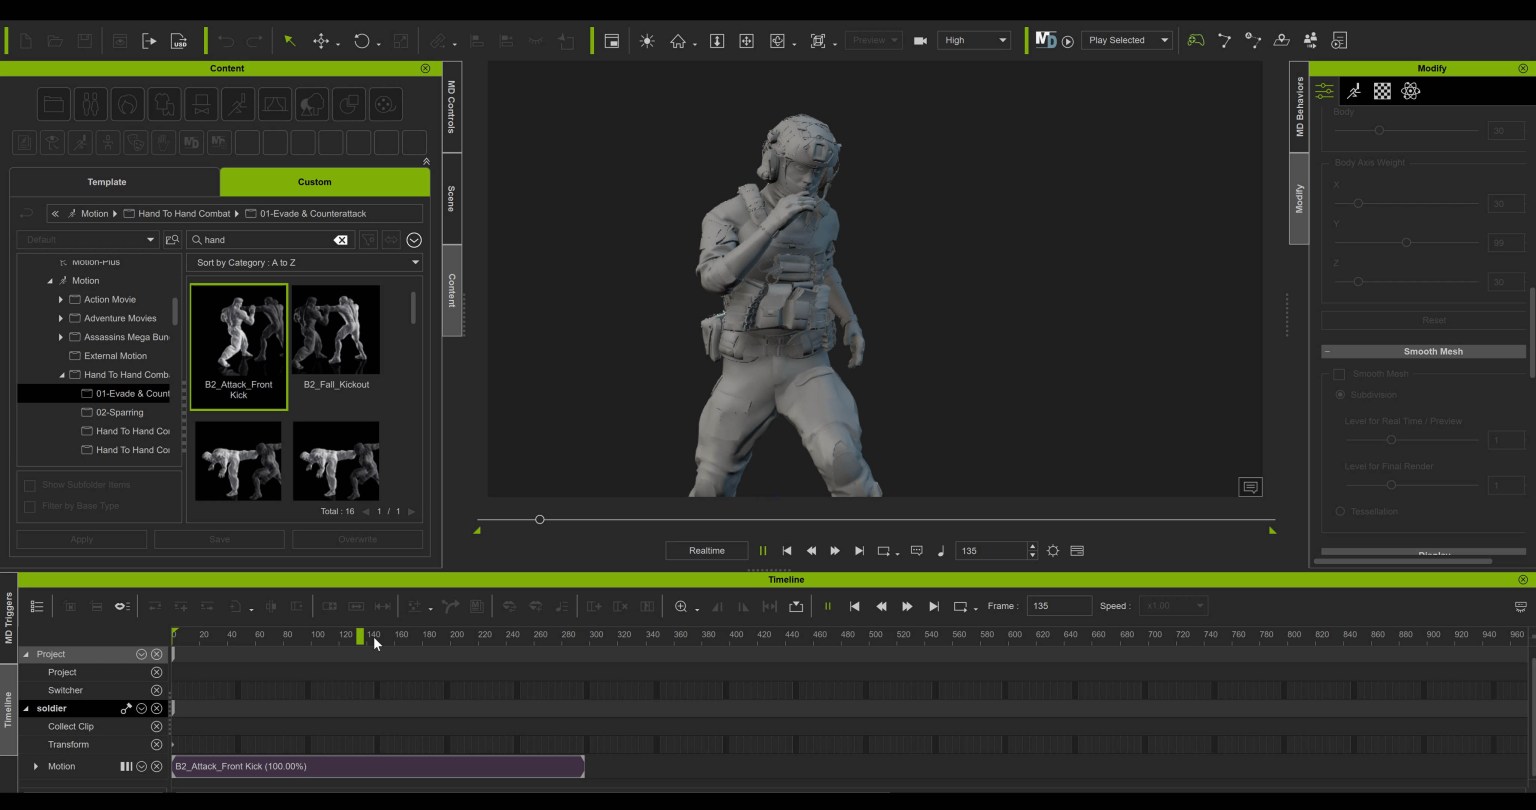
Task: Open the checkerboard Material tab icon
Action: click(1382, 91)
